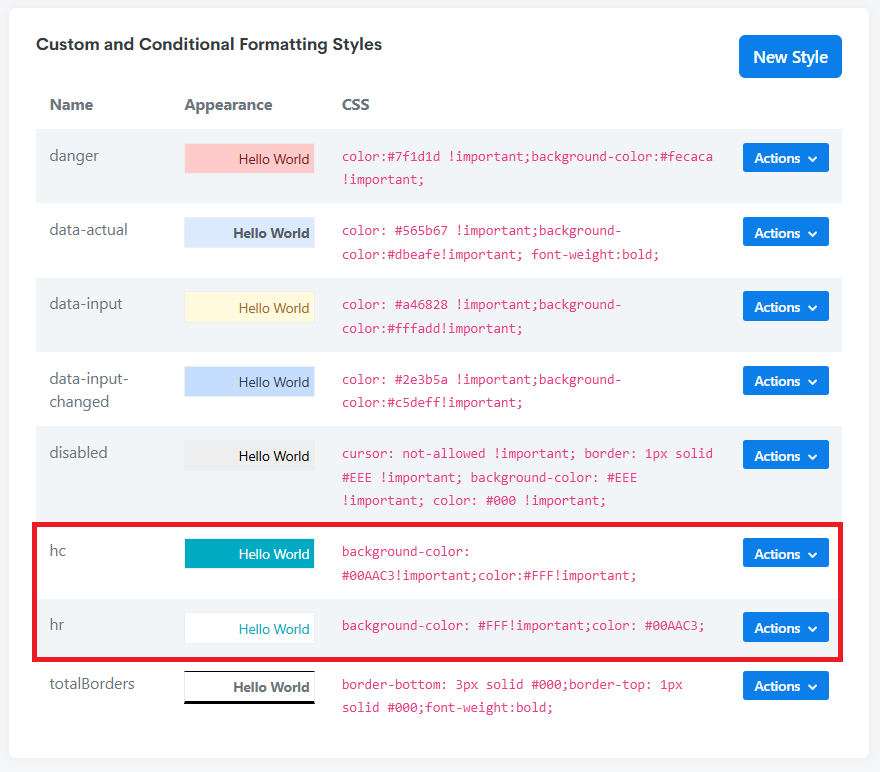Screen dimensions: 880x772
Task: Click the data-actual Hello World preview
Action: pyautogui.click(x=249, y=233)
